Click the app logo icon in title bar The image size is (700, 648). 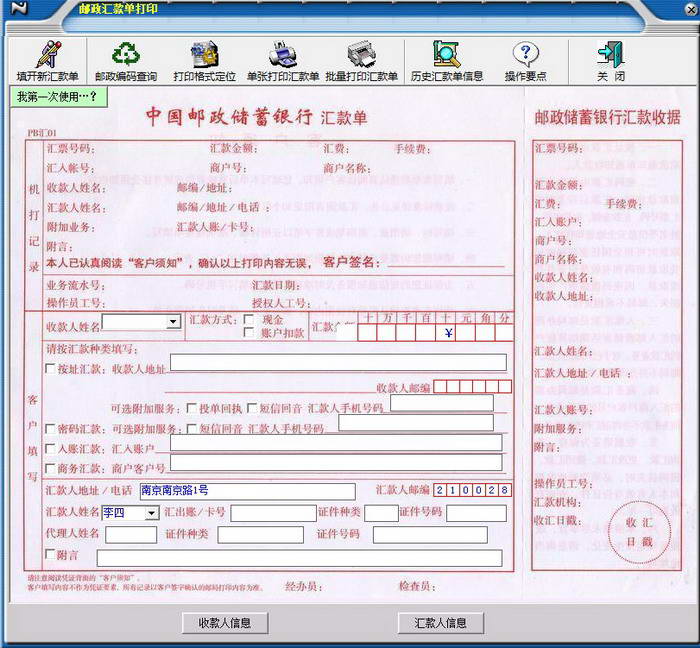tap(19, 8)
